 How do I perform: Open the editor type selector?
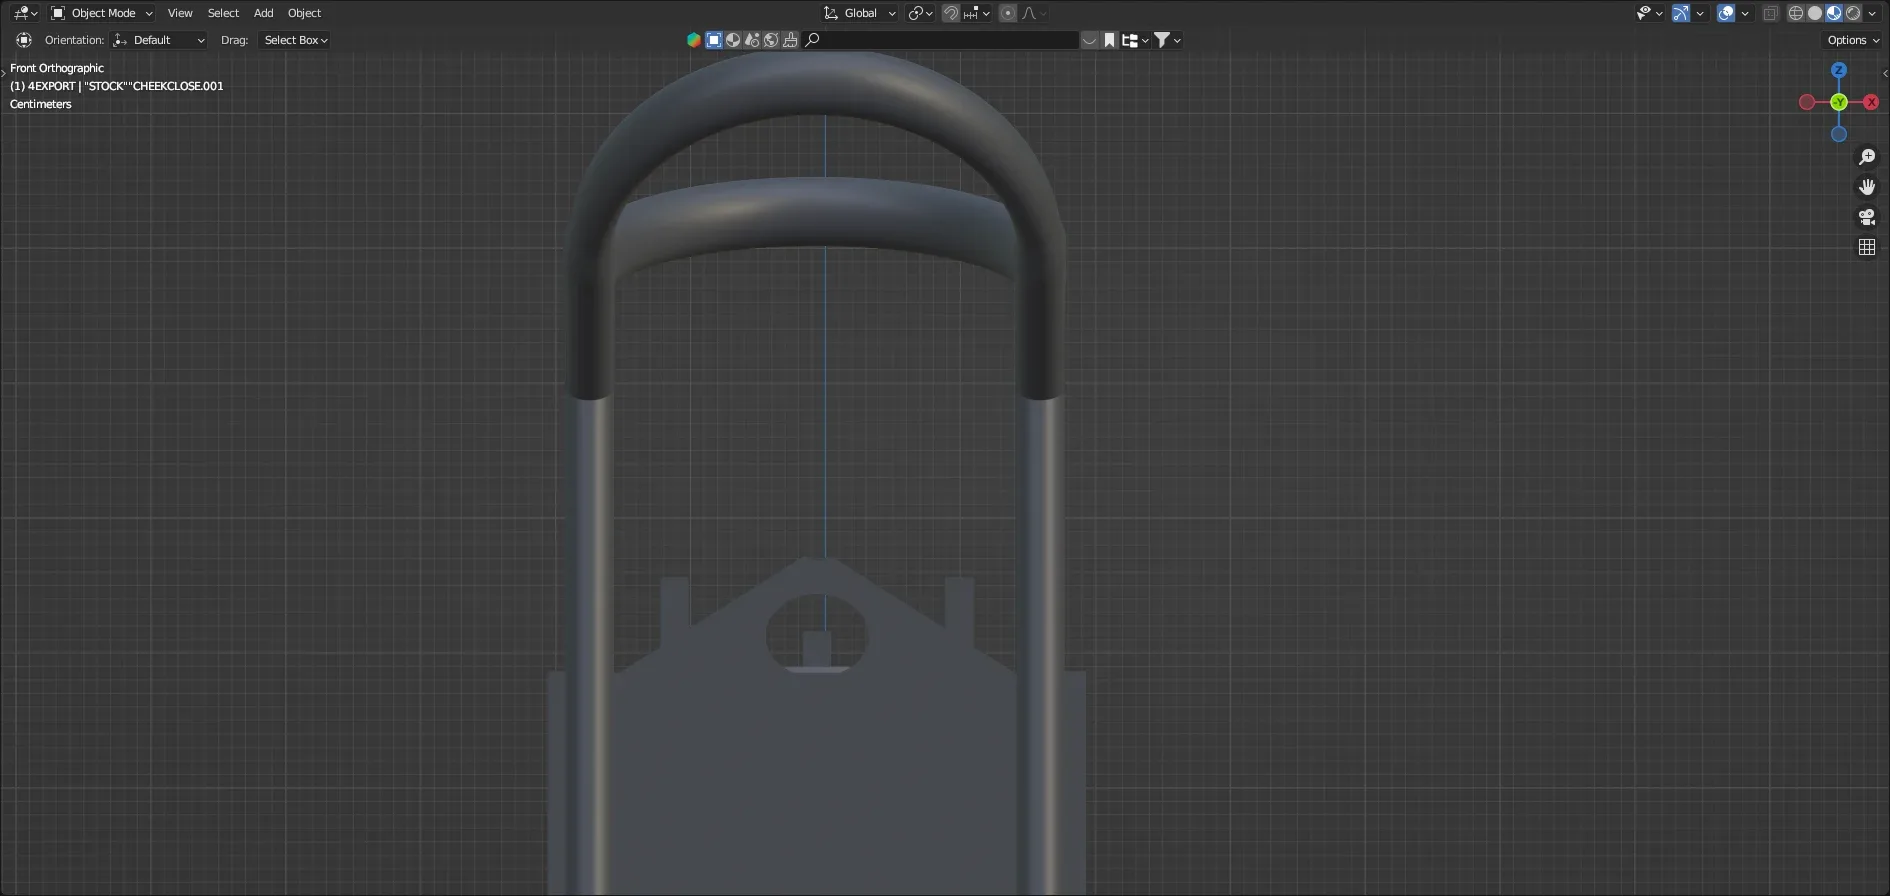(25, 13)
